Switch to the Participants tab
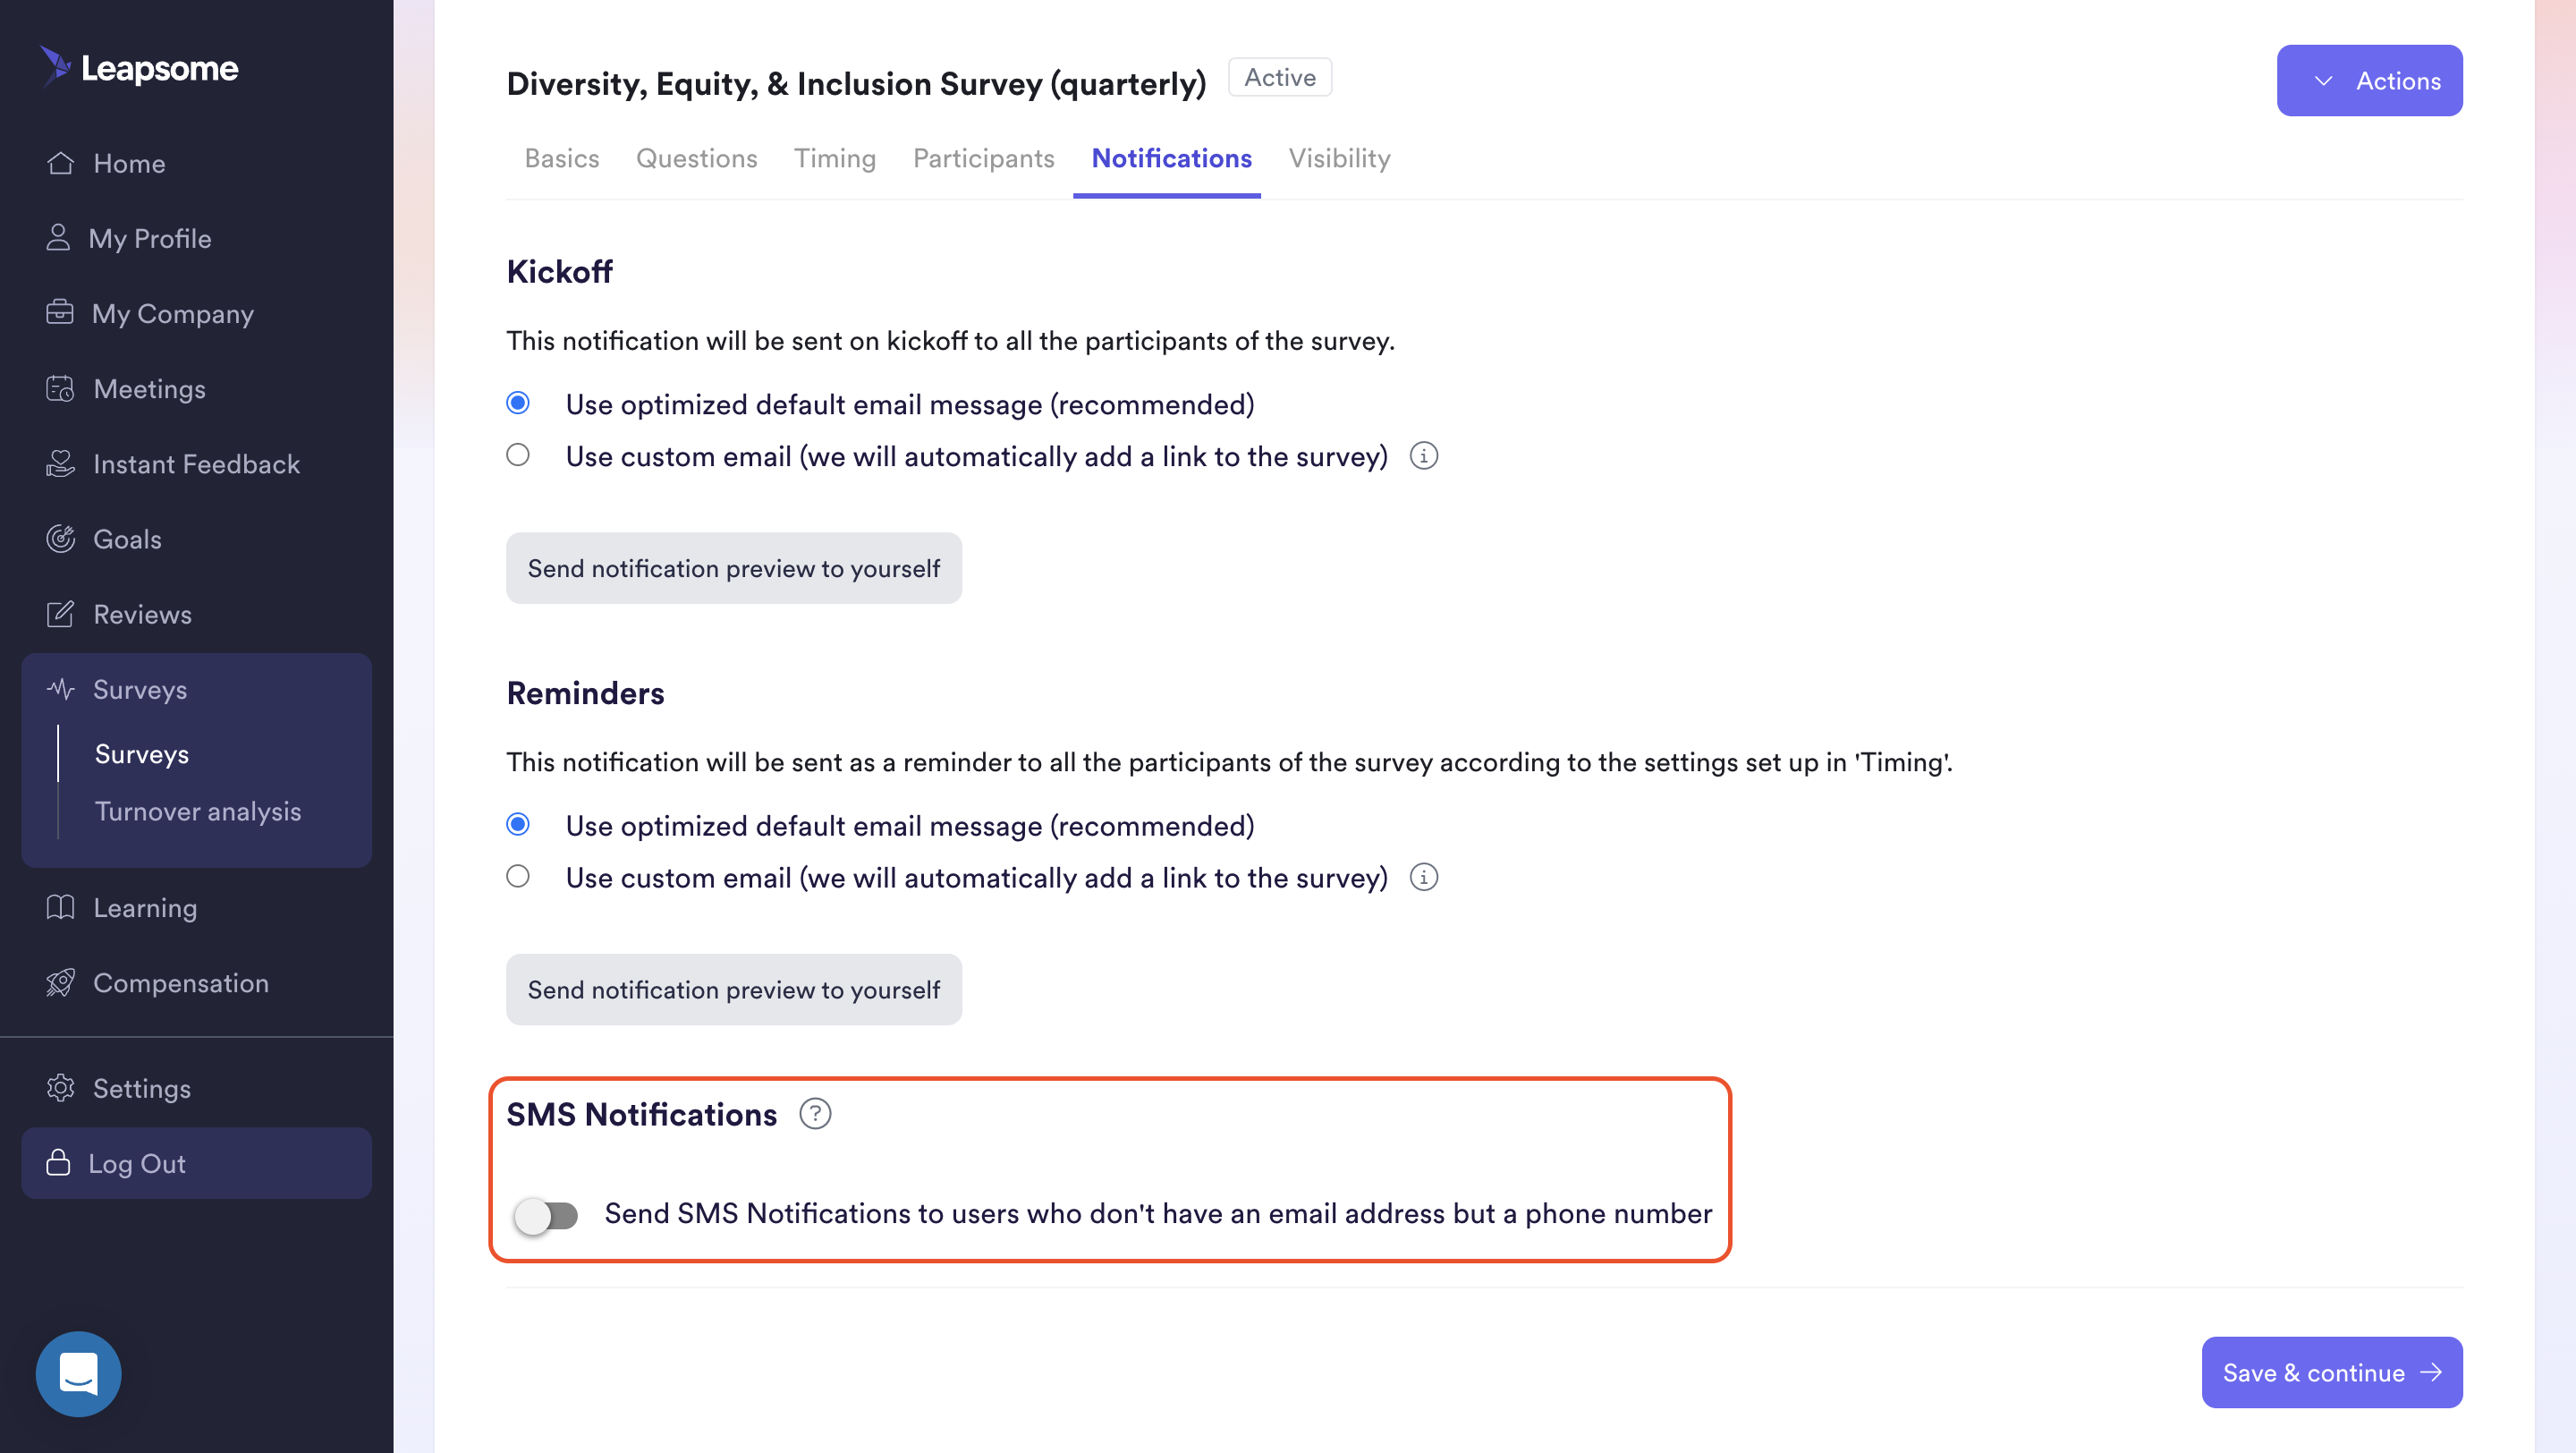The width and height of the screenshot is (2576, 1453). (x=983, y=158)
